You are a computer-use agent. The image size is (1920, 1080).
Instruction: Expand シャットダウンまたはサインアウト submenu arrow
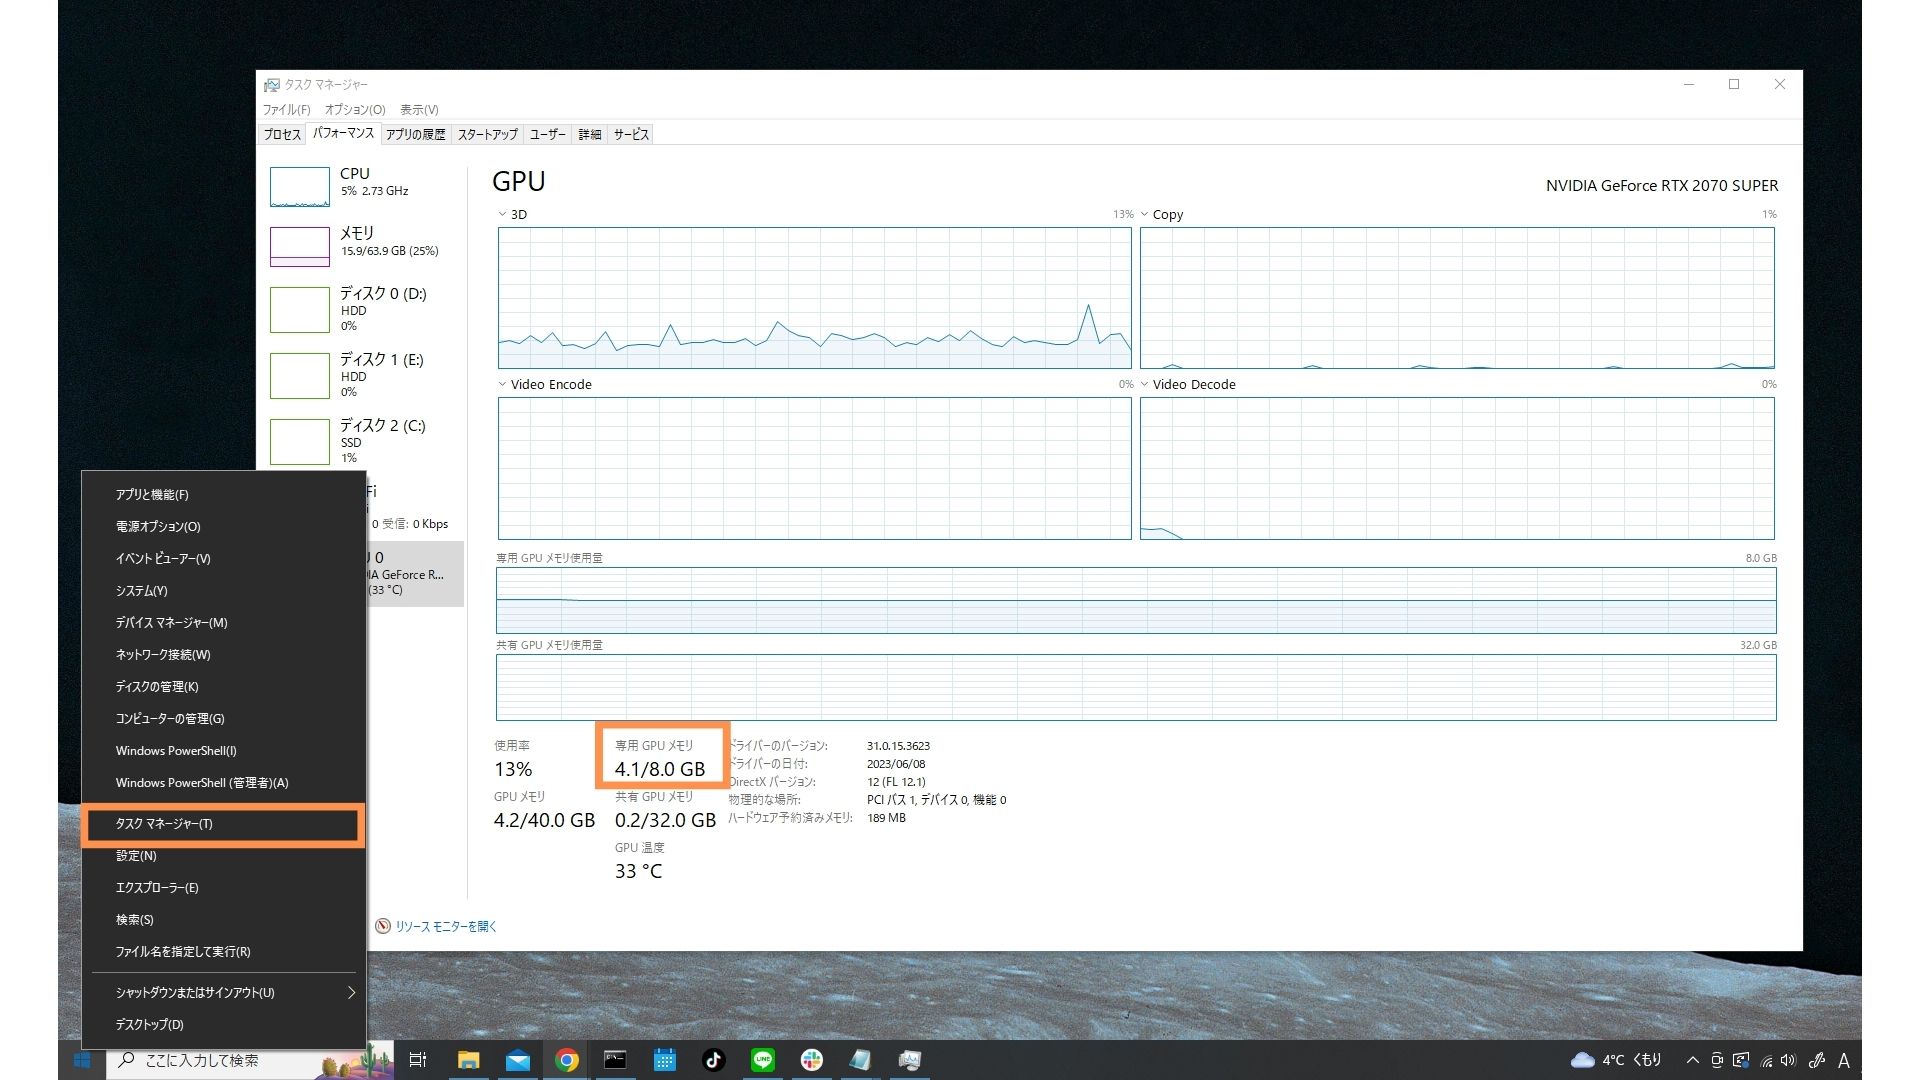351,992
